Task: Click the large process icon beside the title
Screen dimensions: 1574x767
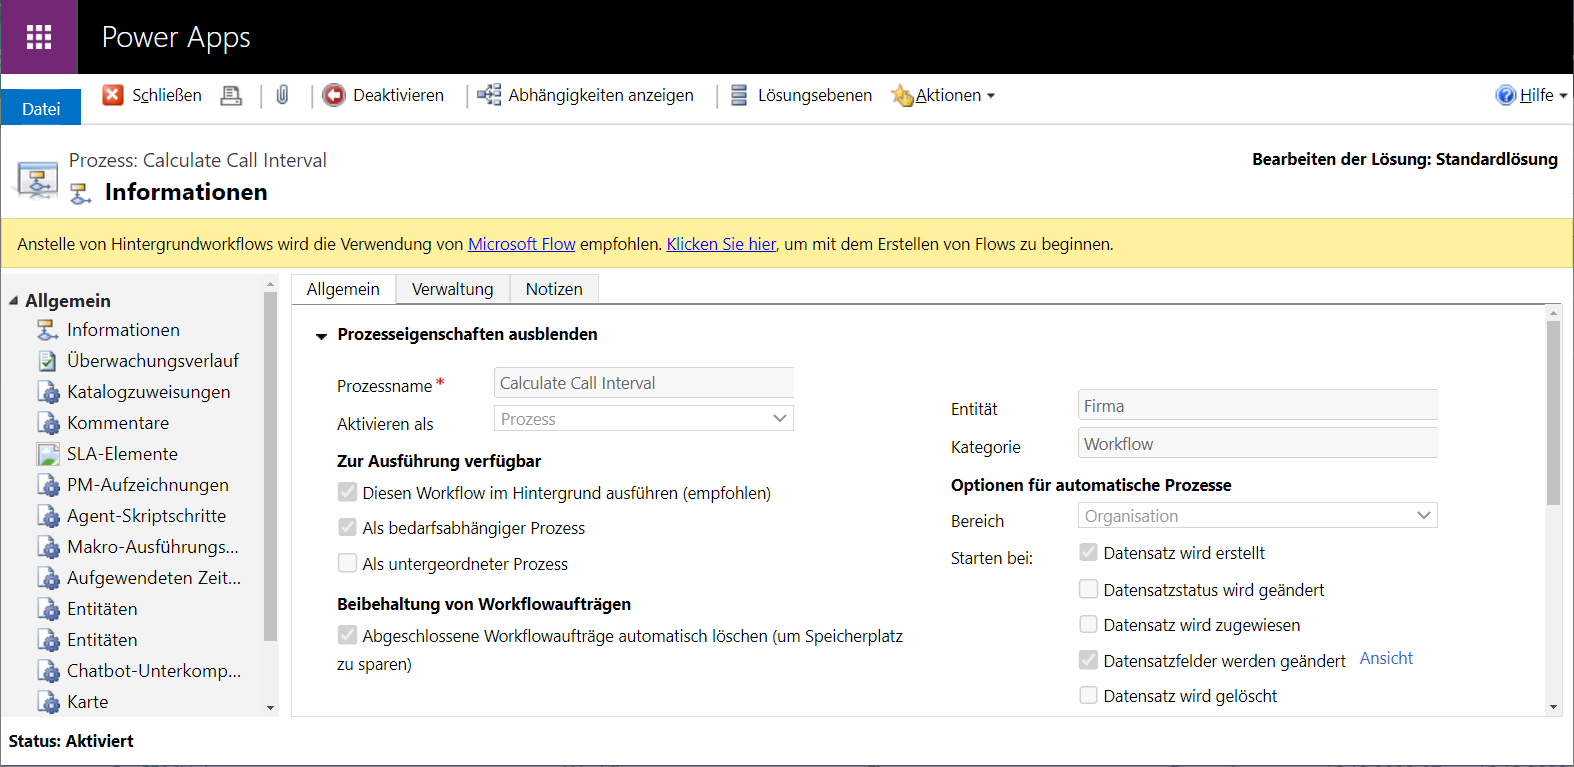Action: click(37, 180)
